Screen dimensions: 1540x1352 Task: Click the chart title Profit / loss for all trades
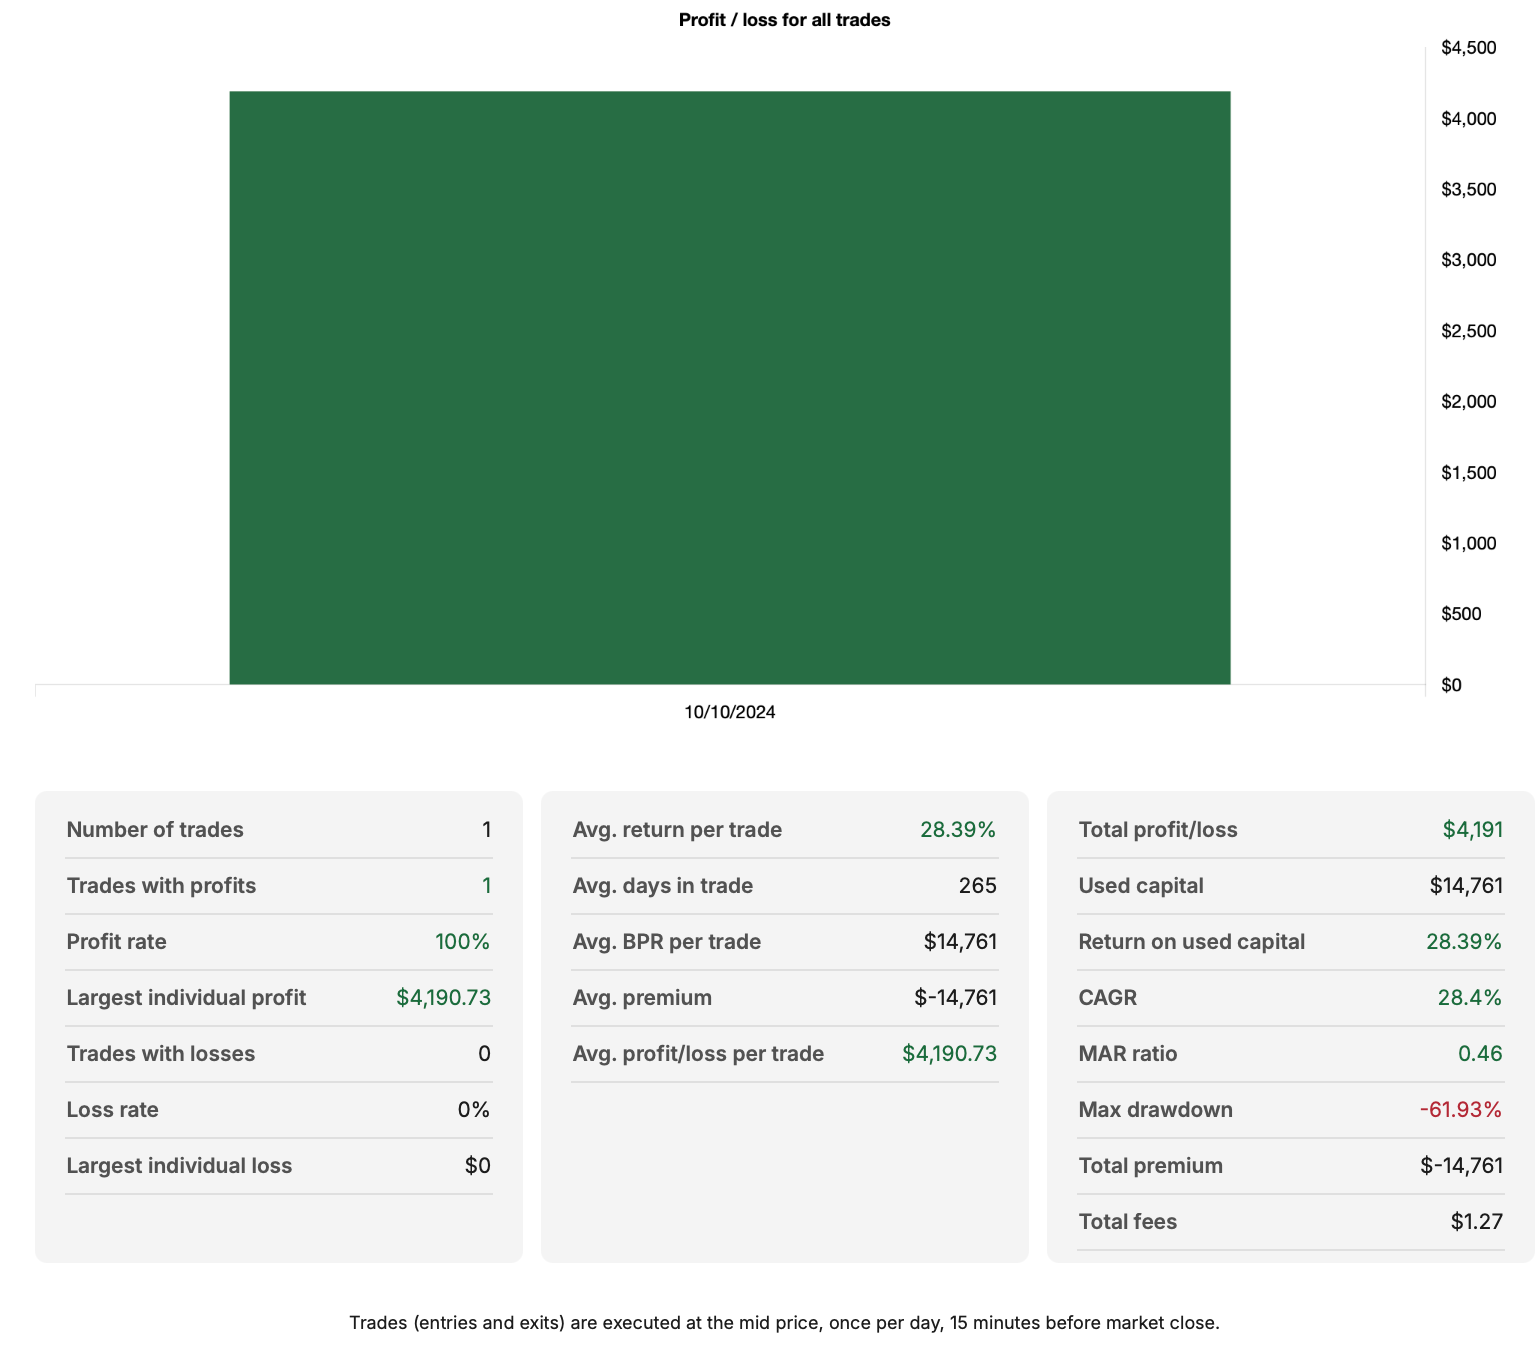pos(783,20)
